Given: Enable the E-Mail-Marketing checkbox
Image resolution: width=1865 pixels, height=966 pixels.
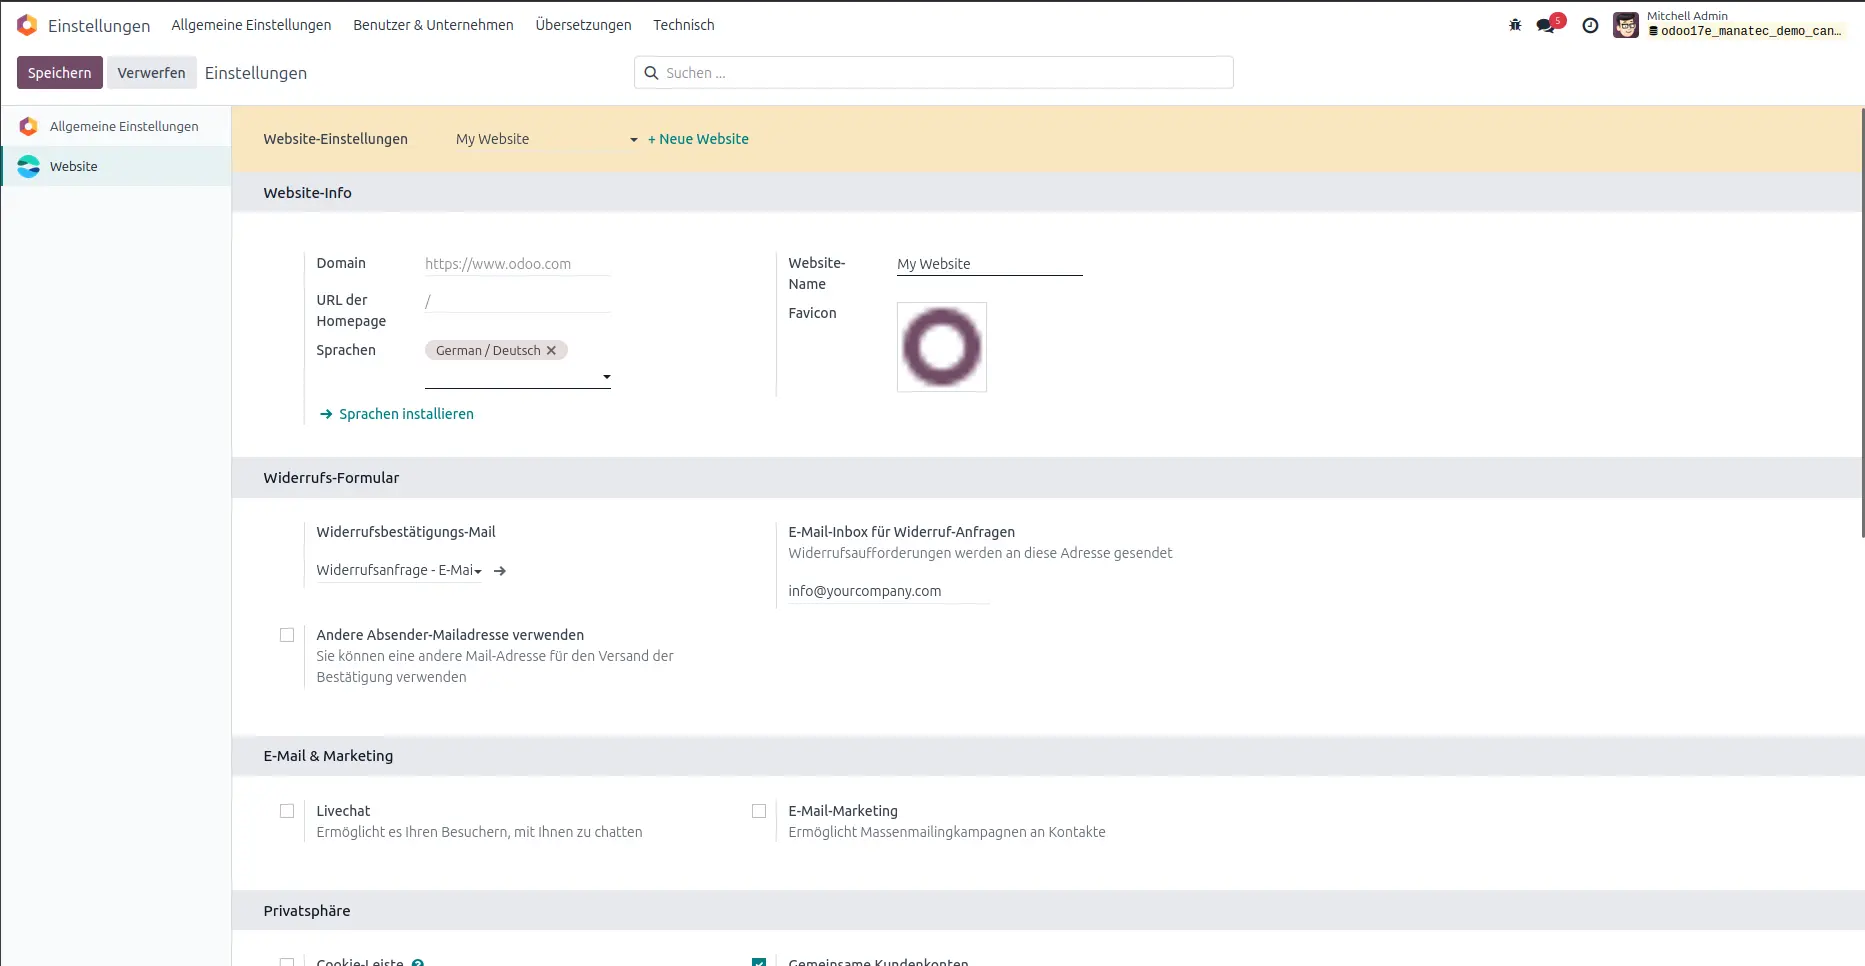Looking at the screenshot, I should pos(759,811).
